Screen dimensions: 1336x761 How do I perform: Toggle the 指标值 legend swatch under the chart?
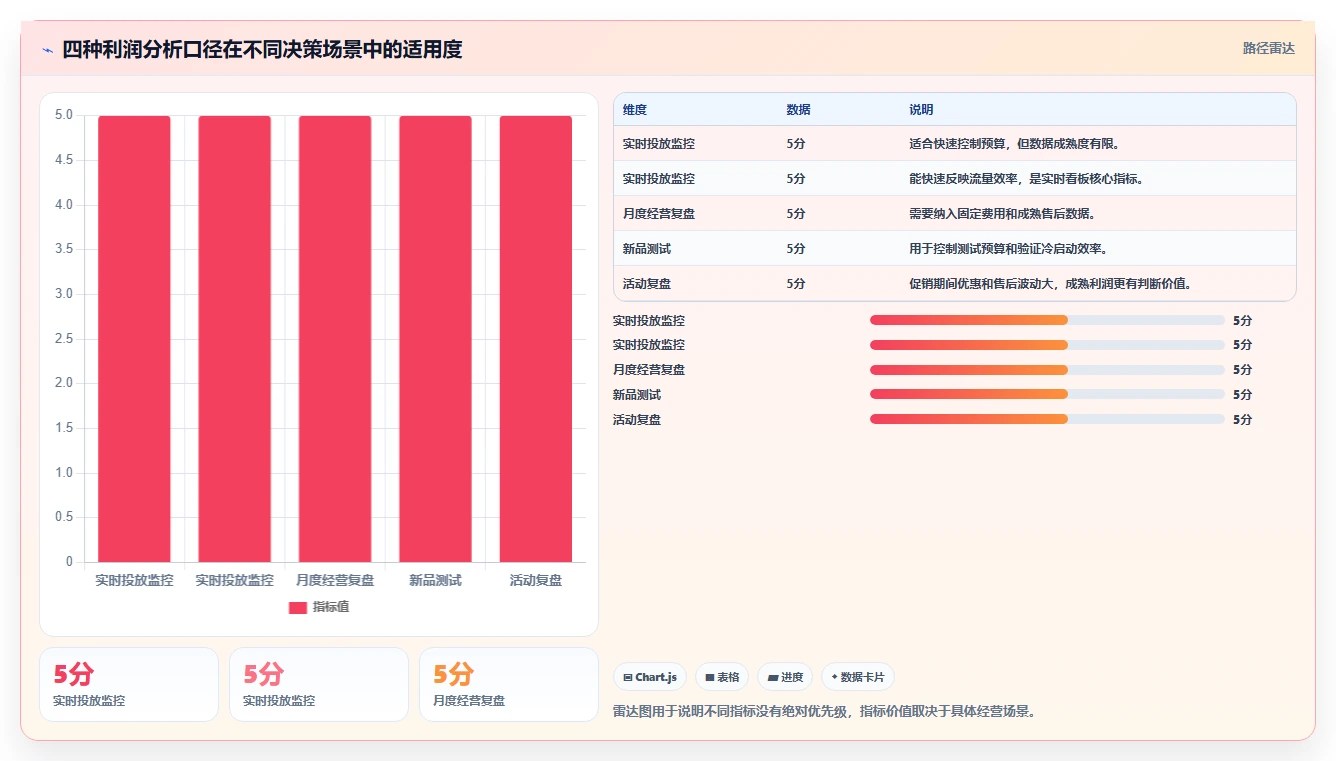pos(298,607)
